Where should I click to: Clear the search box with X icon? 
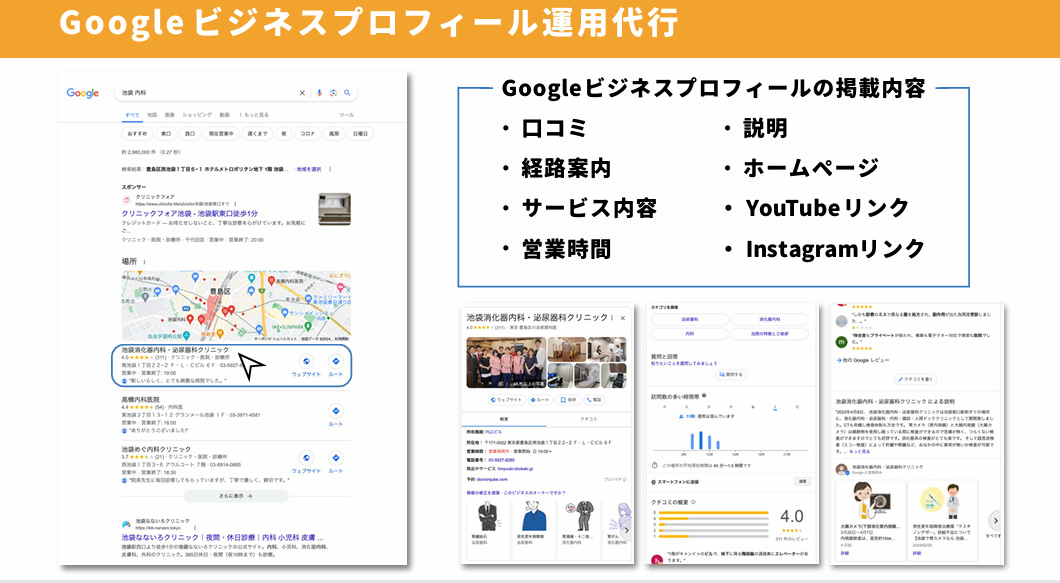[x=303, y=93]
